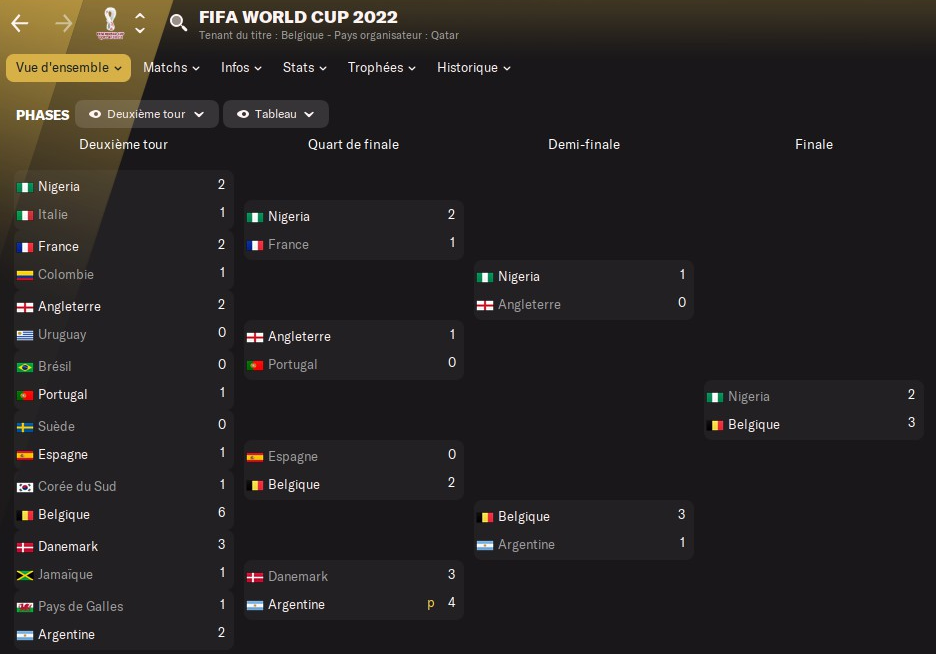Screen dimensions: 936x654
Task: Open the search magnifier icon
Action: click(x=178, y=22)
